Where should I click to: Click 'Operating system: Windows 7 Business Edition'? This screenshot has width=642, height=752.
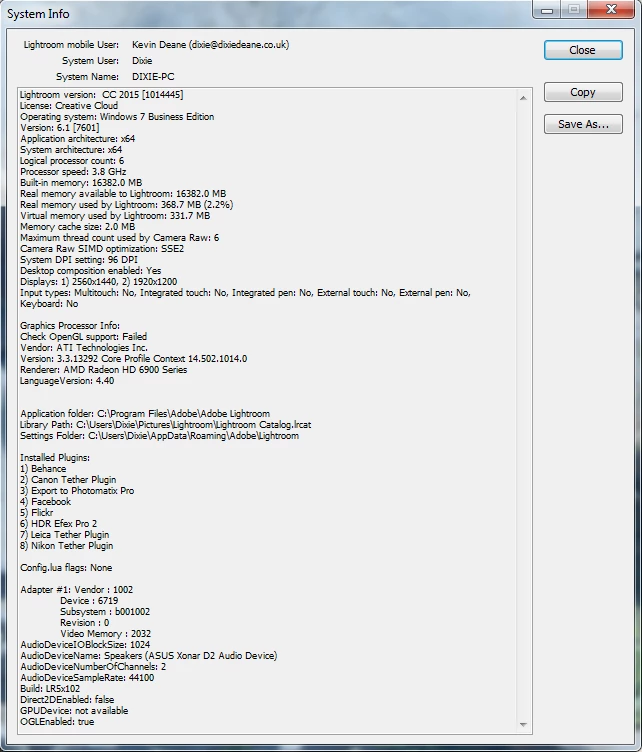pos(117,117)
